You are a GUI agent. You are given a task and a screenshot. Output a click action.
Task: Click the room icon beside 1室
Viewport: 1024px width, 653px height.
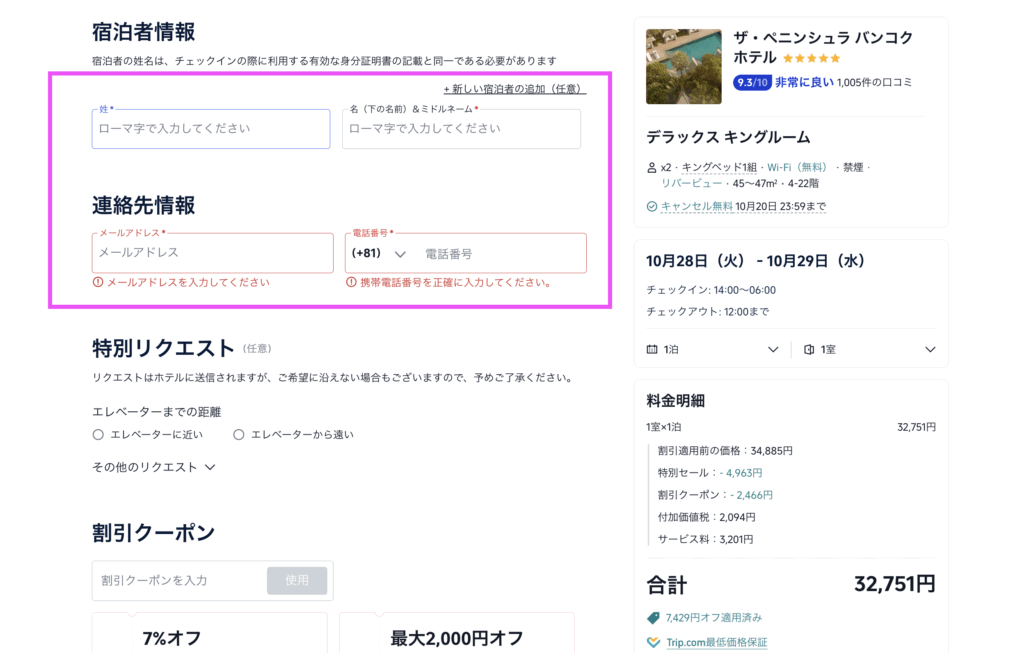tap(809, 350)
